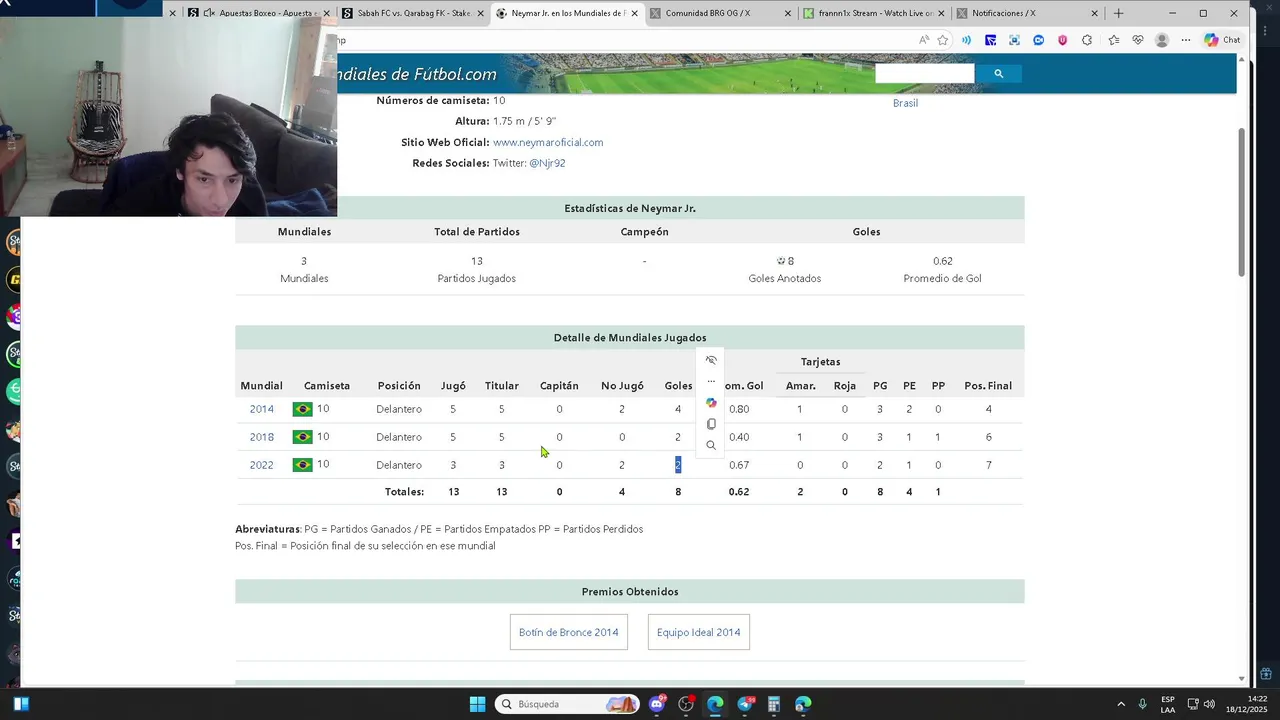1280x720 pixels.
Task: Click the 0.62 Promedio de Gol statistic
Action: point(942,261)
